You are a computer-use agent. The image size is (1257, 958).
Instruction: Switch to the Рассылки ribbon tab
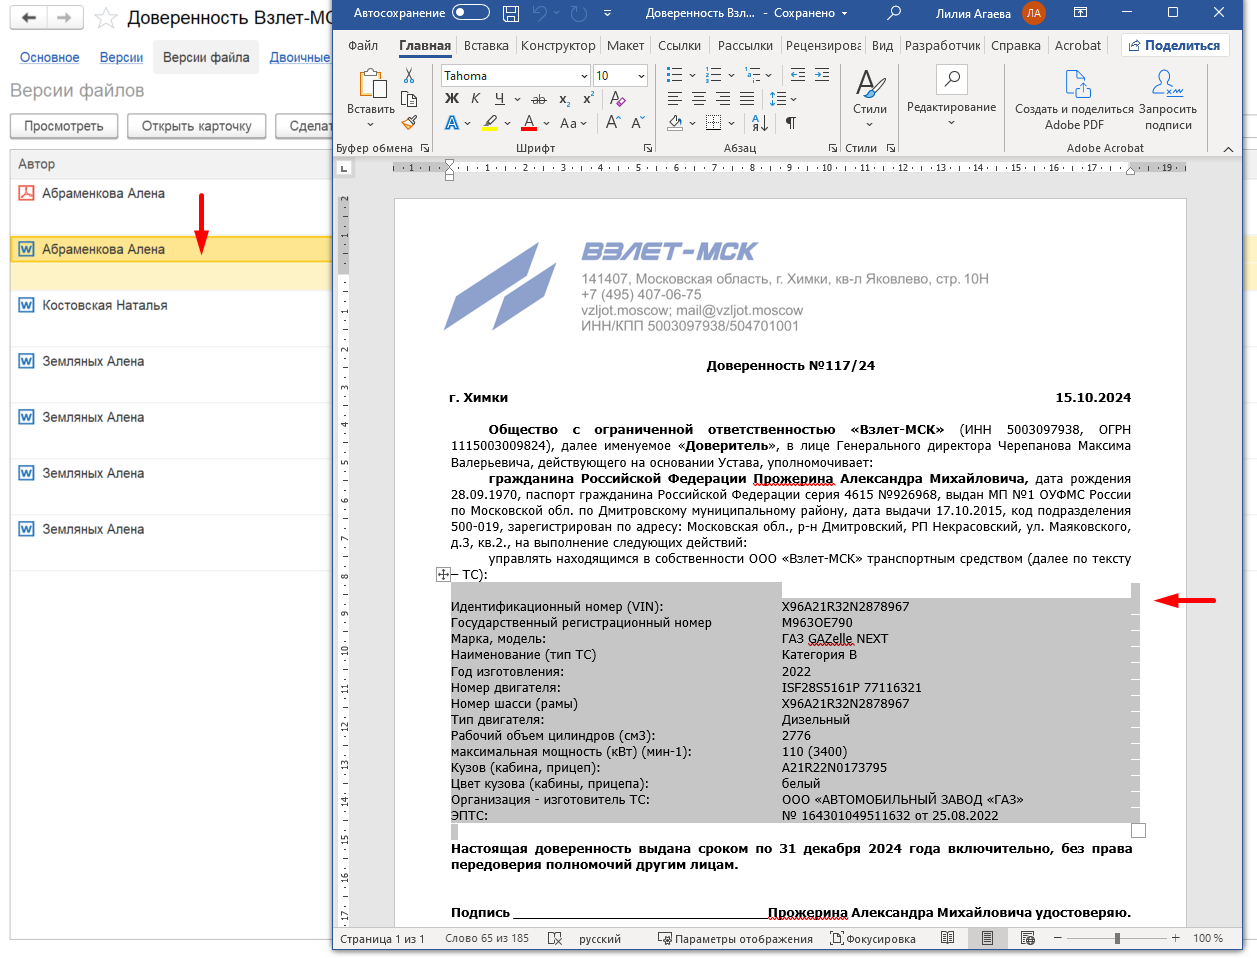pos(745,45)
